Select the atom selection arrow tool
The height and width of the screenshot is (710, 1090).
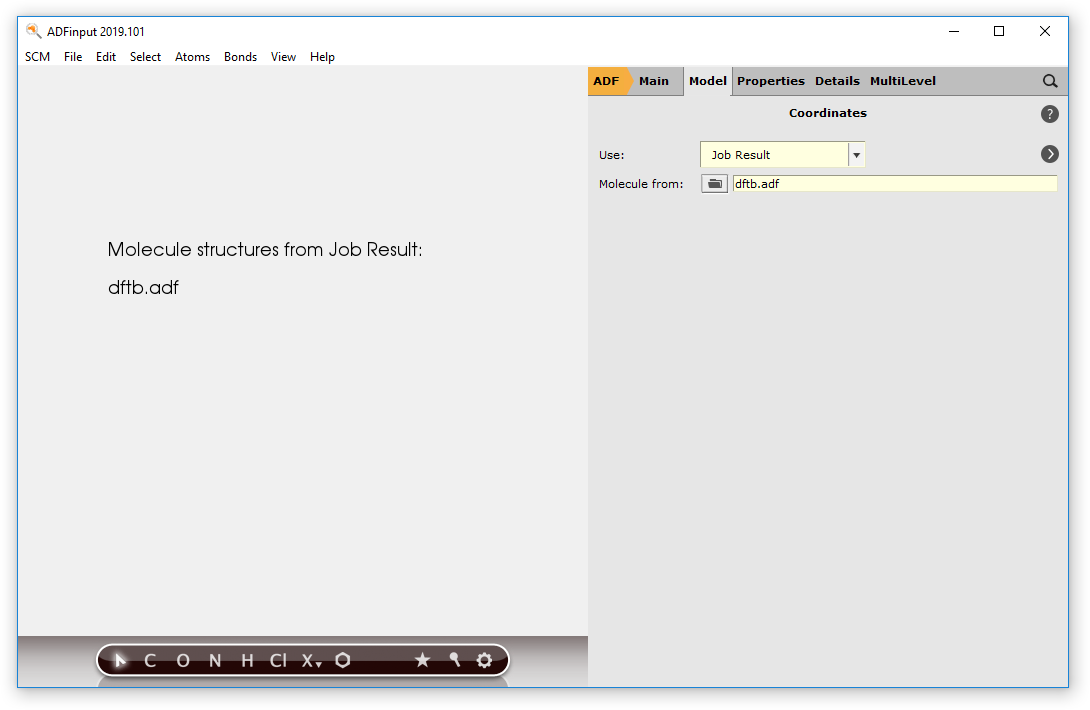(119, 660)
